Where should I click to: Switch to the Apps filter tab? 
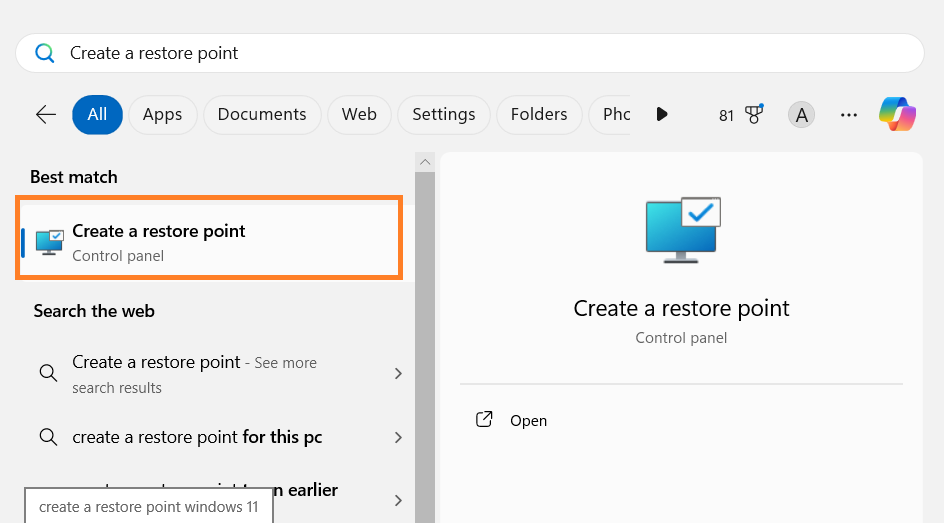(x=162, y=115)
